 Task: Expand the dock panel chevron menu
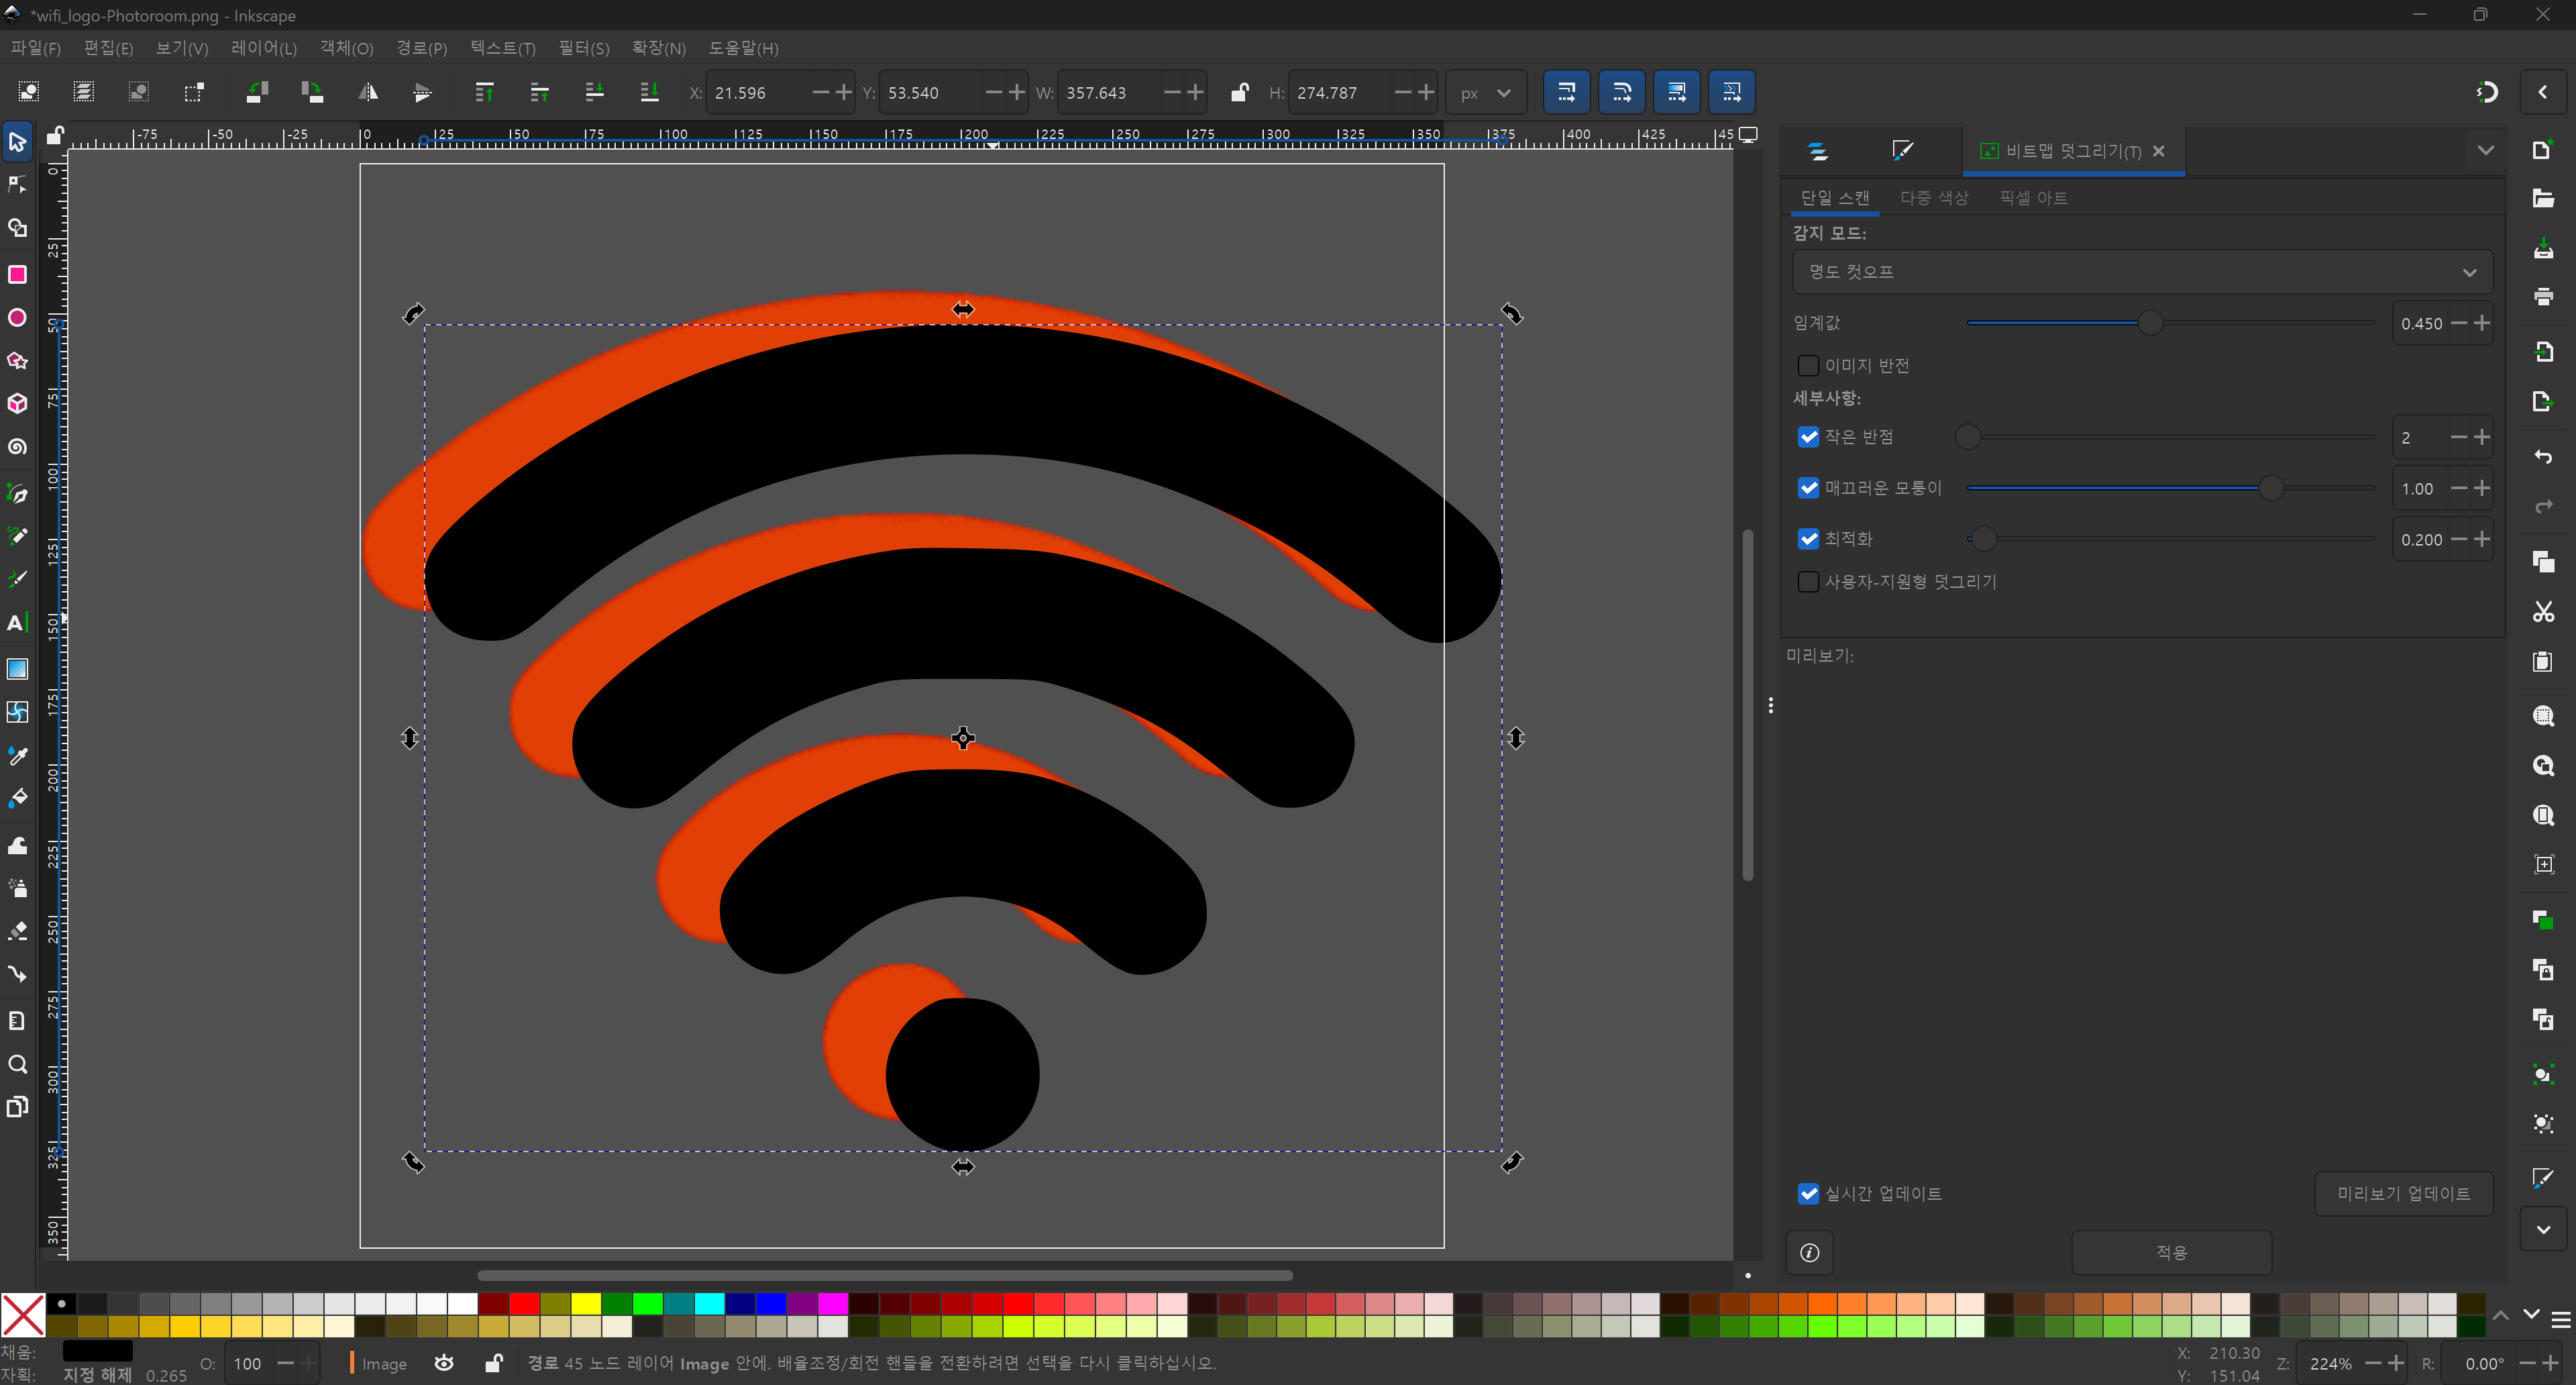(x=2485, y=151)
